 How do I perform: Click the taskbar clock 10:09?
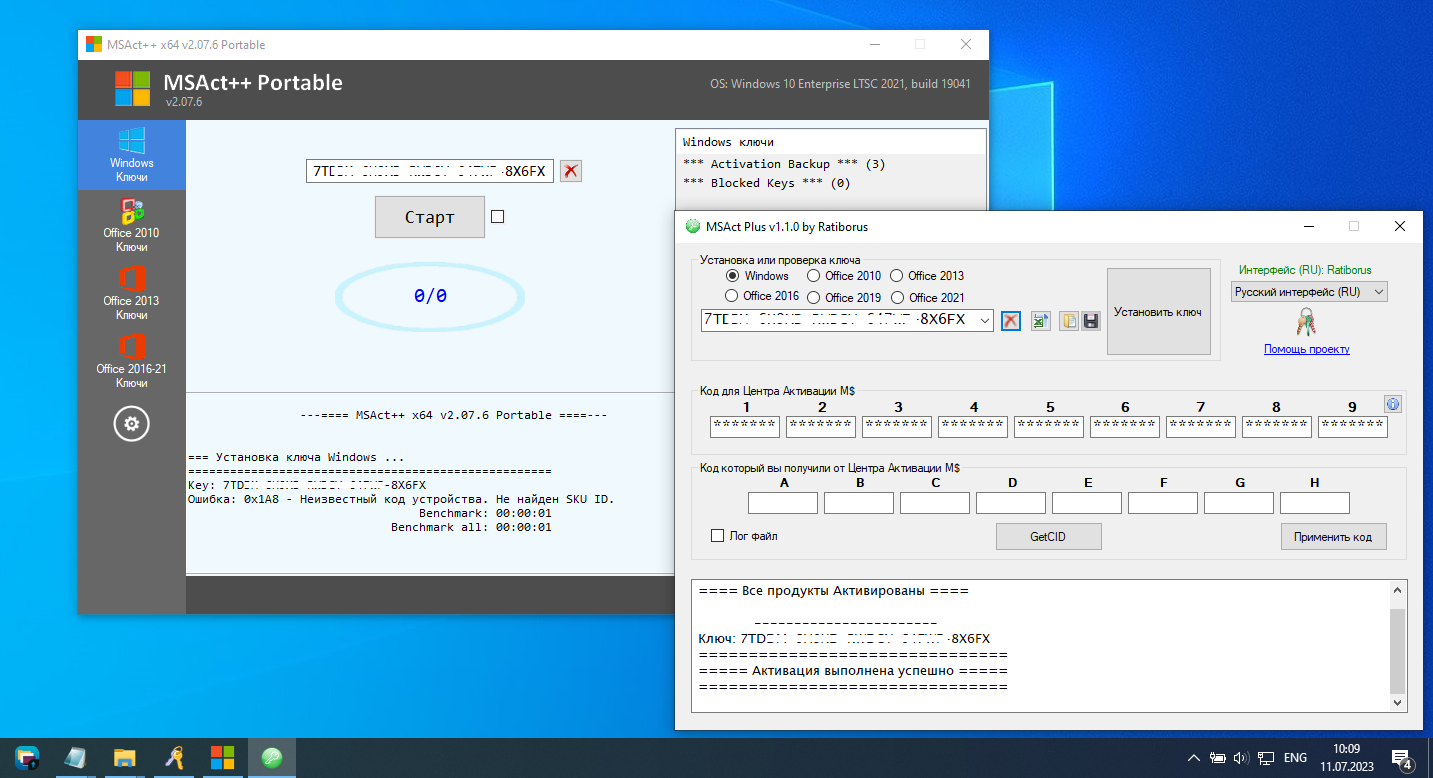coord(1347,748)
